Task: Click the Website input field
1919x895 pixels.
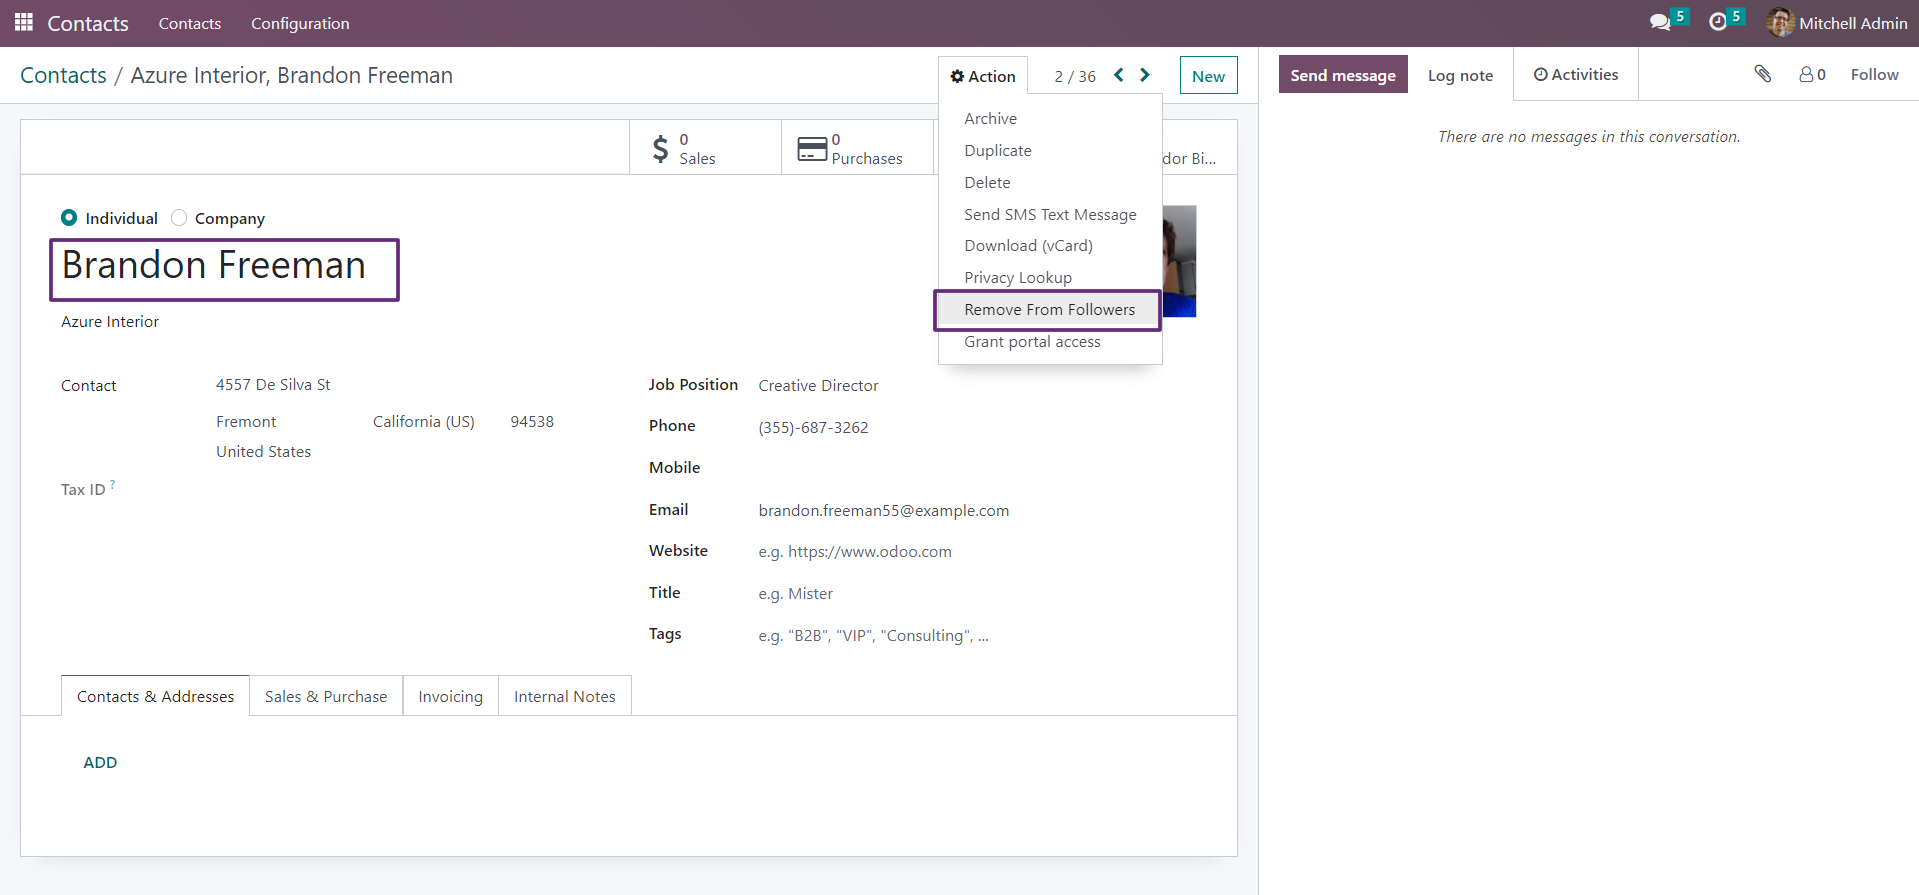Action: coord(975,552)
